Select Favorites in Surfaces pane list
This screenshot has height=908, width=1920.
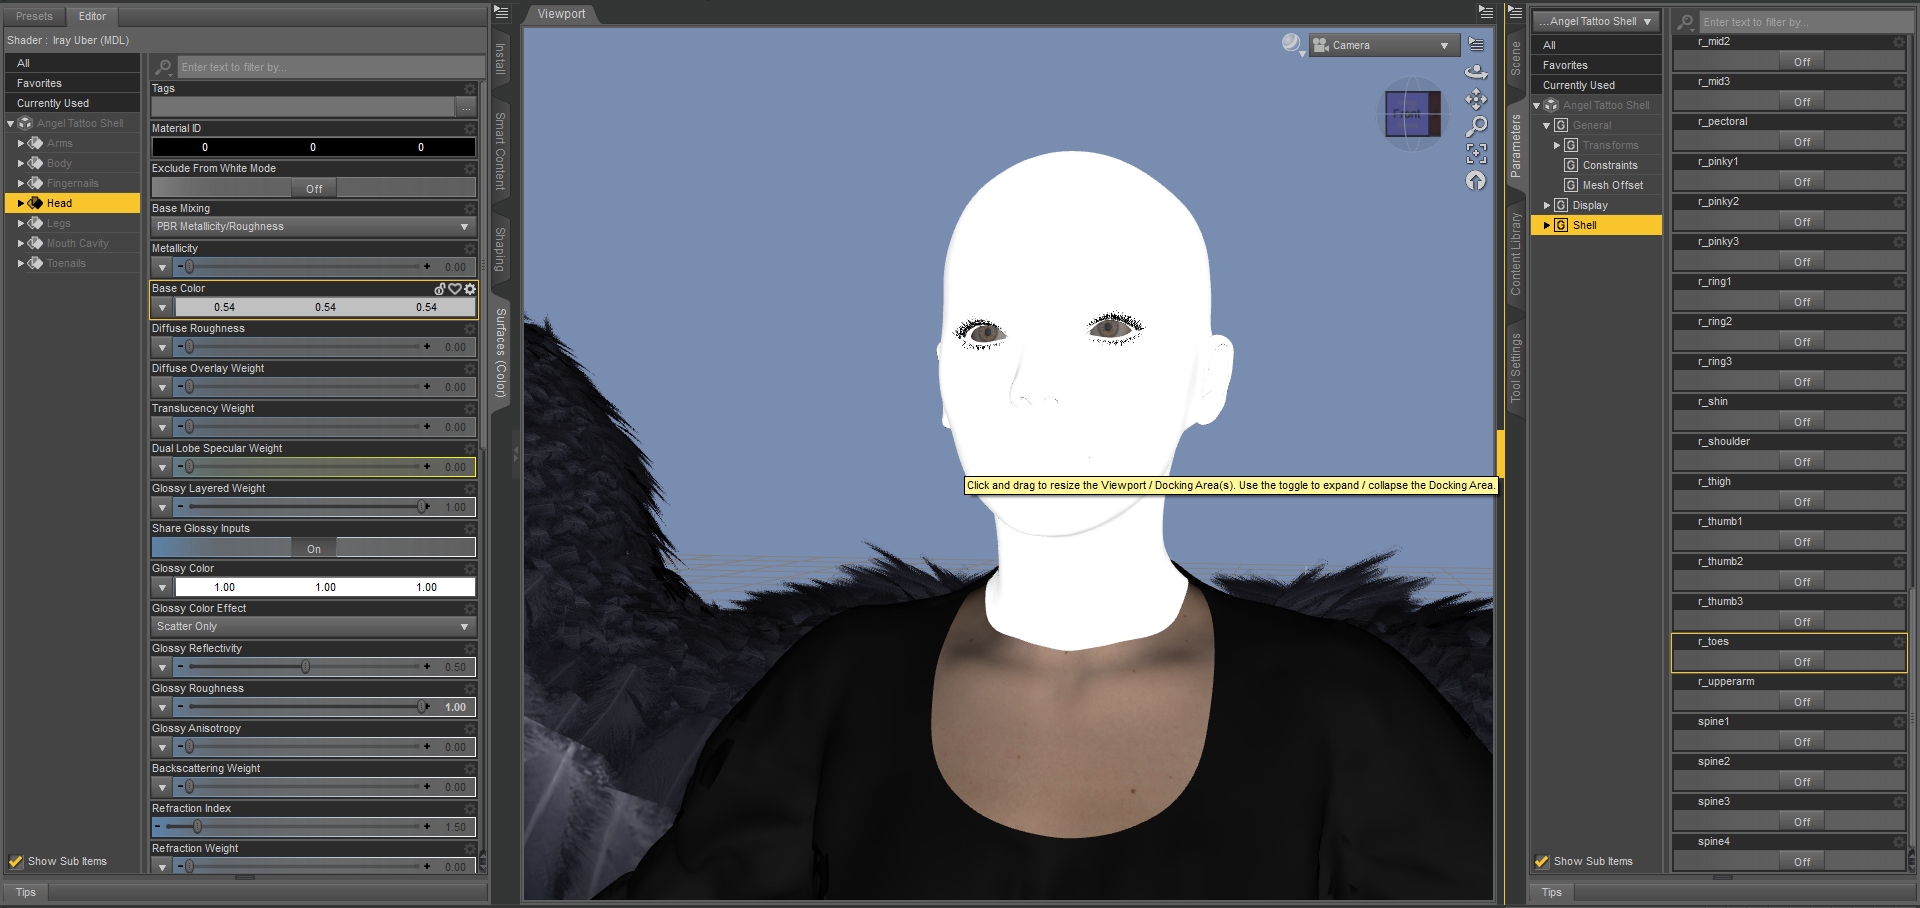[73, 83]
